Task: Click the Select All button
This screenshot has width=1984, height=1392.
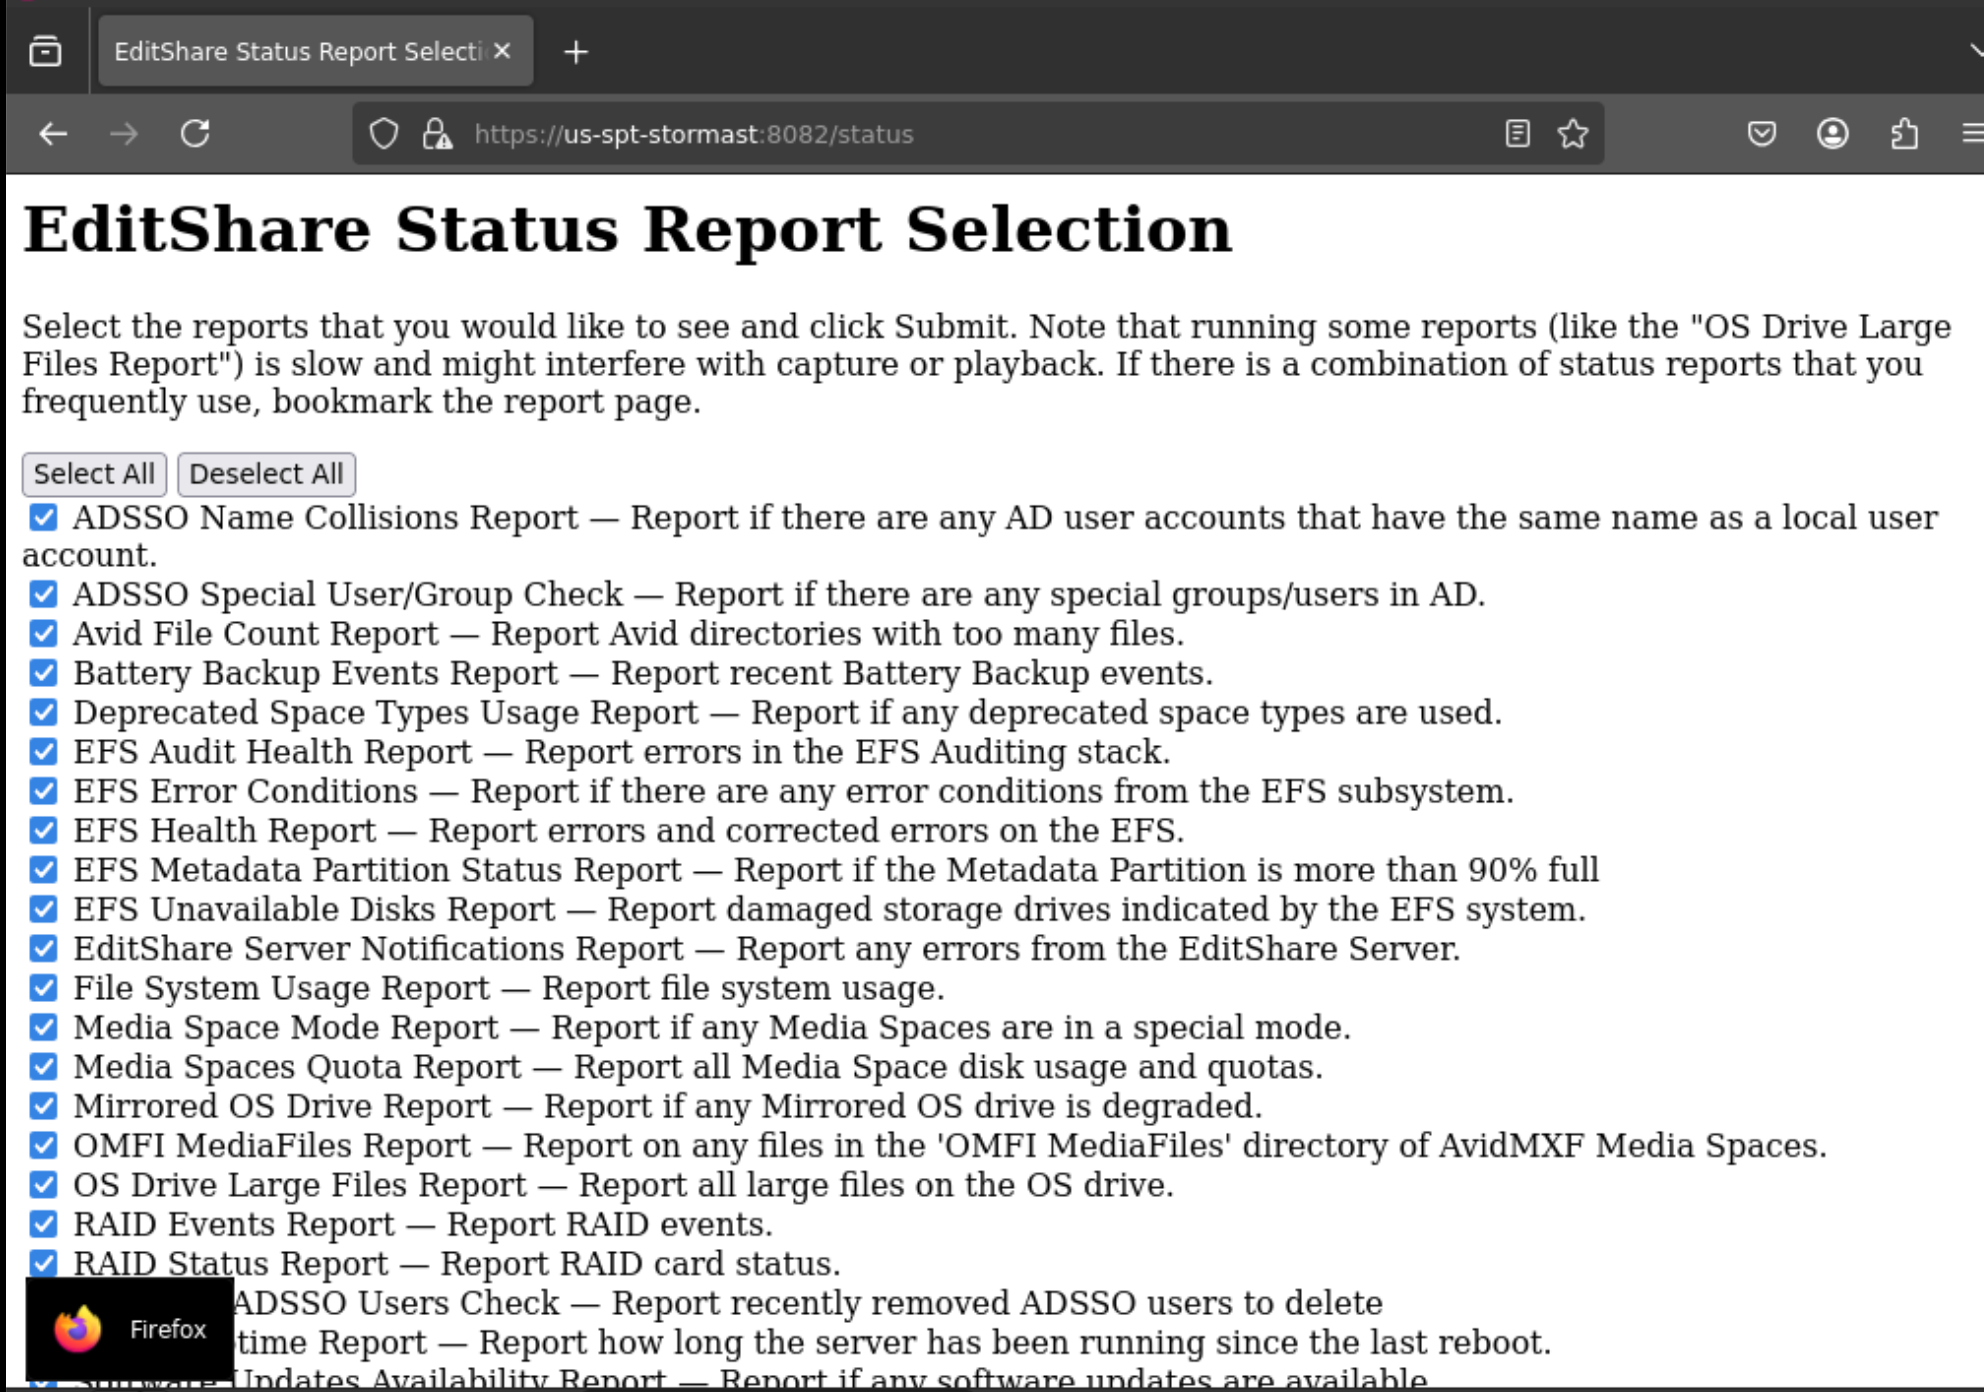Action: [94, 474]
